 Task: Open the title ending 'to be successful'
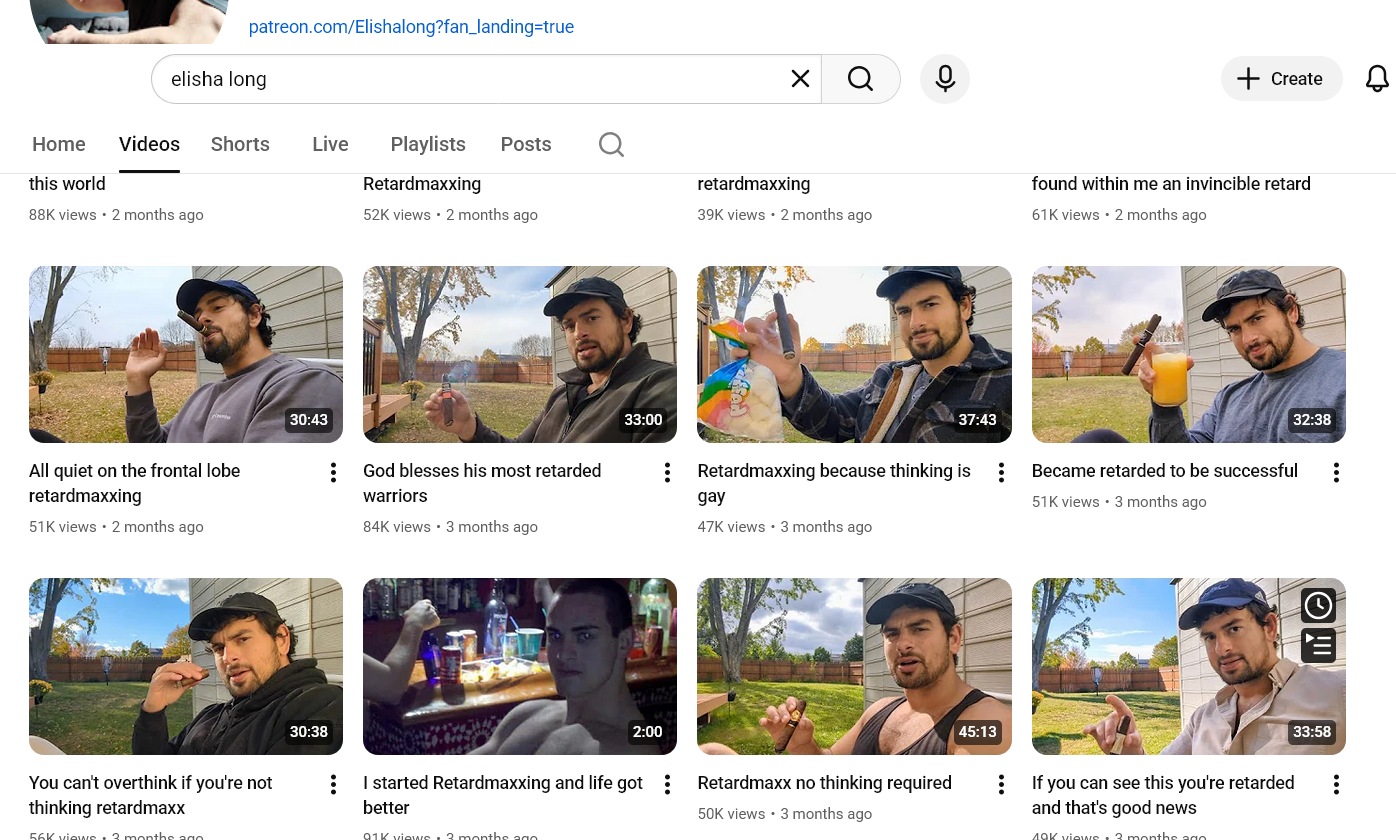(x=1165, y=471)
